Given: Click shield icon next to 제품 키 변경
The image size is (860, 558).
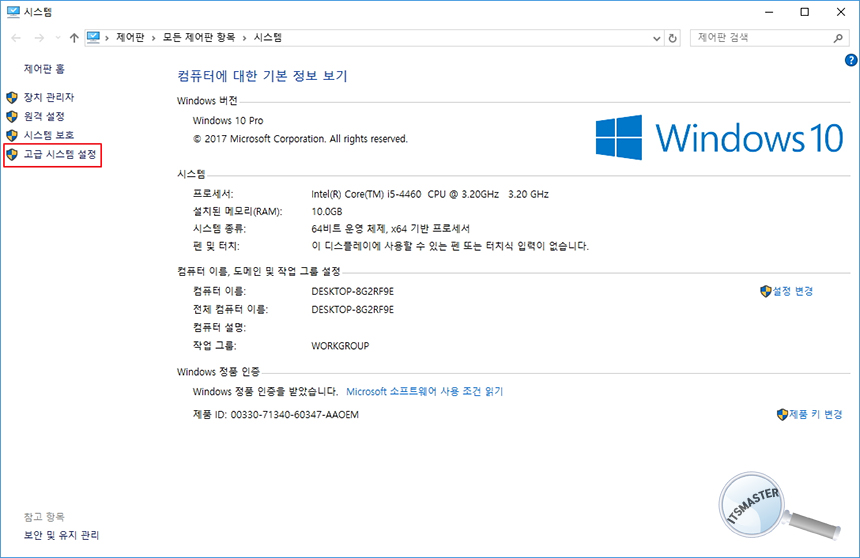Looking at the screenshot, I should pos(783,415).
